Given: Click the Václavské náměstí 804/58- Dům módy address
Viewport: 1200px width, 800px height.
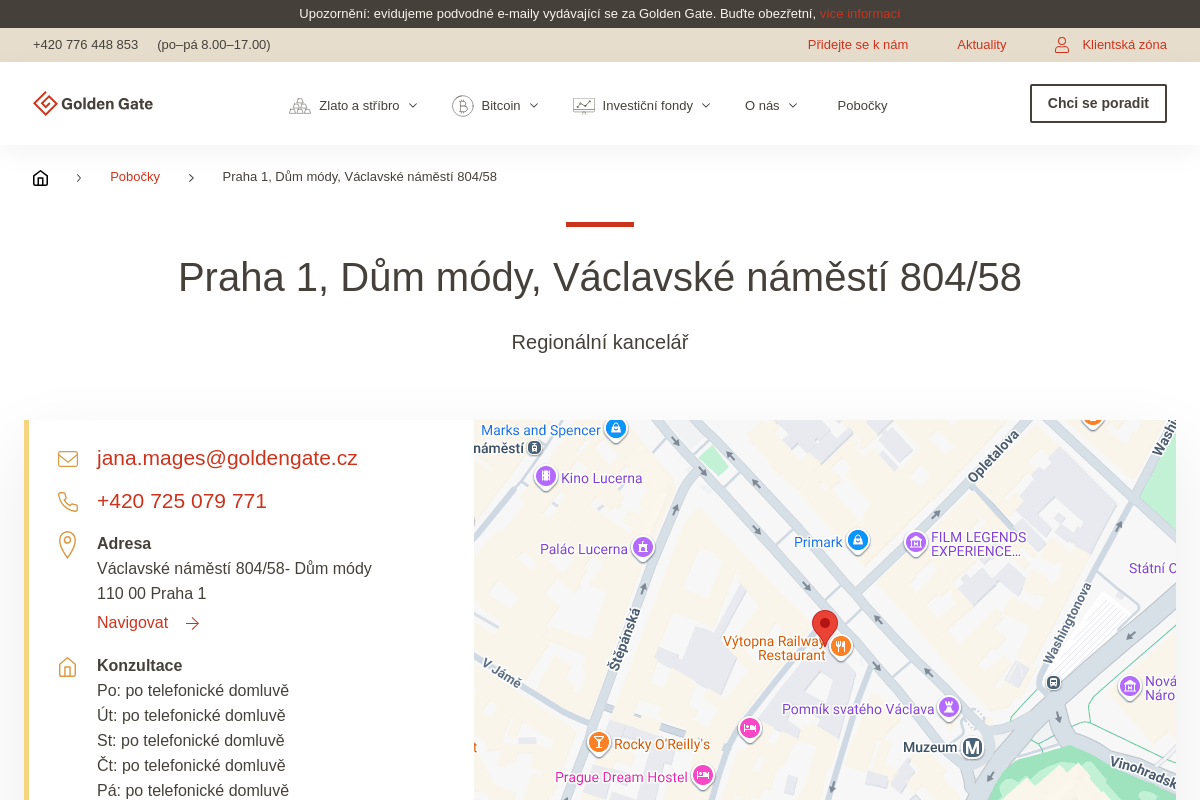Looking at the screenshot, I should (234, 569).
